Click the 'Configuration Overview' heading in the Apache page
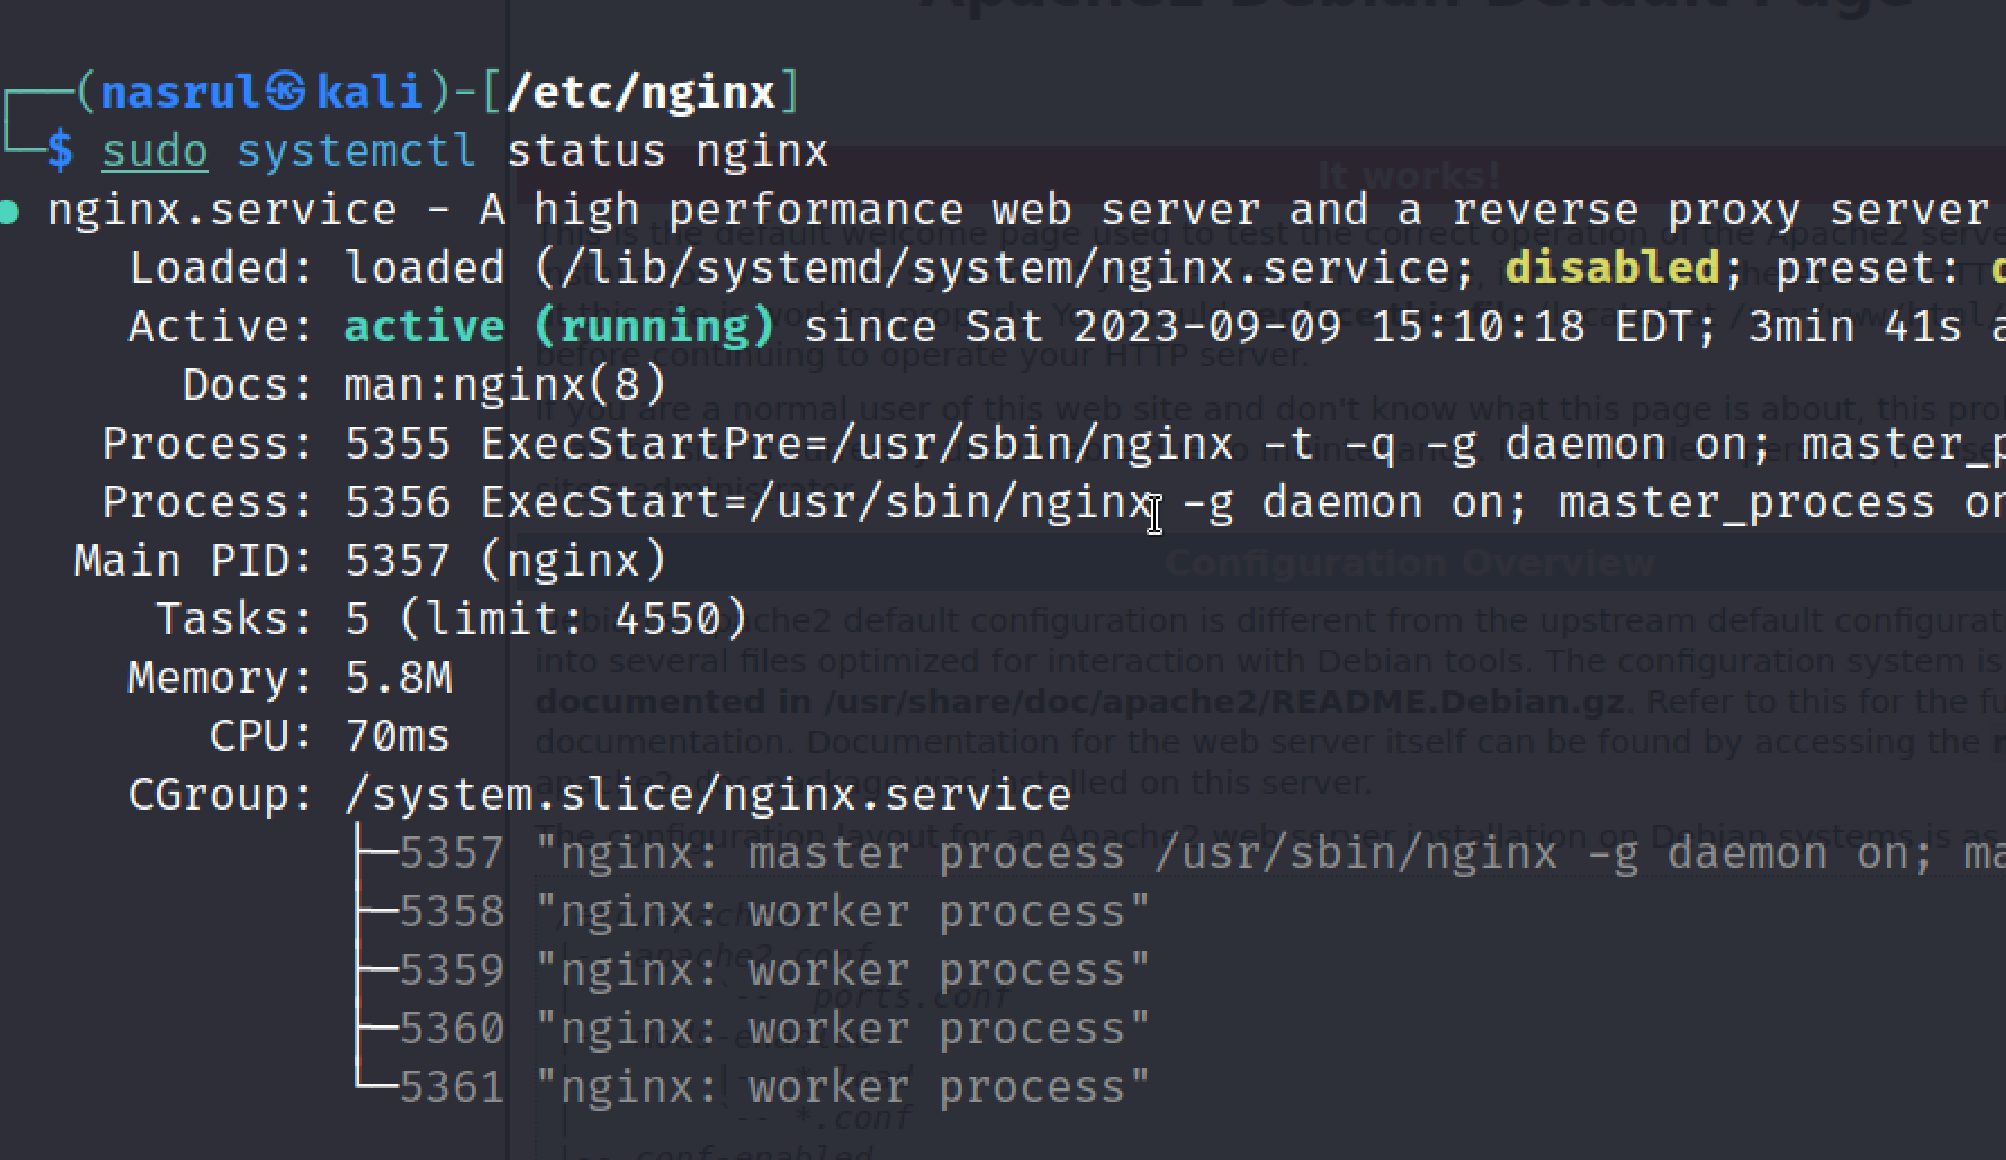The image size is (2006, 1160). point(1409,563)
